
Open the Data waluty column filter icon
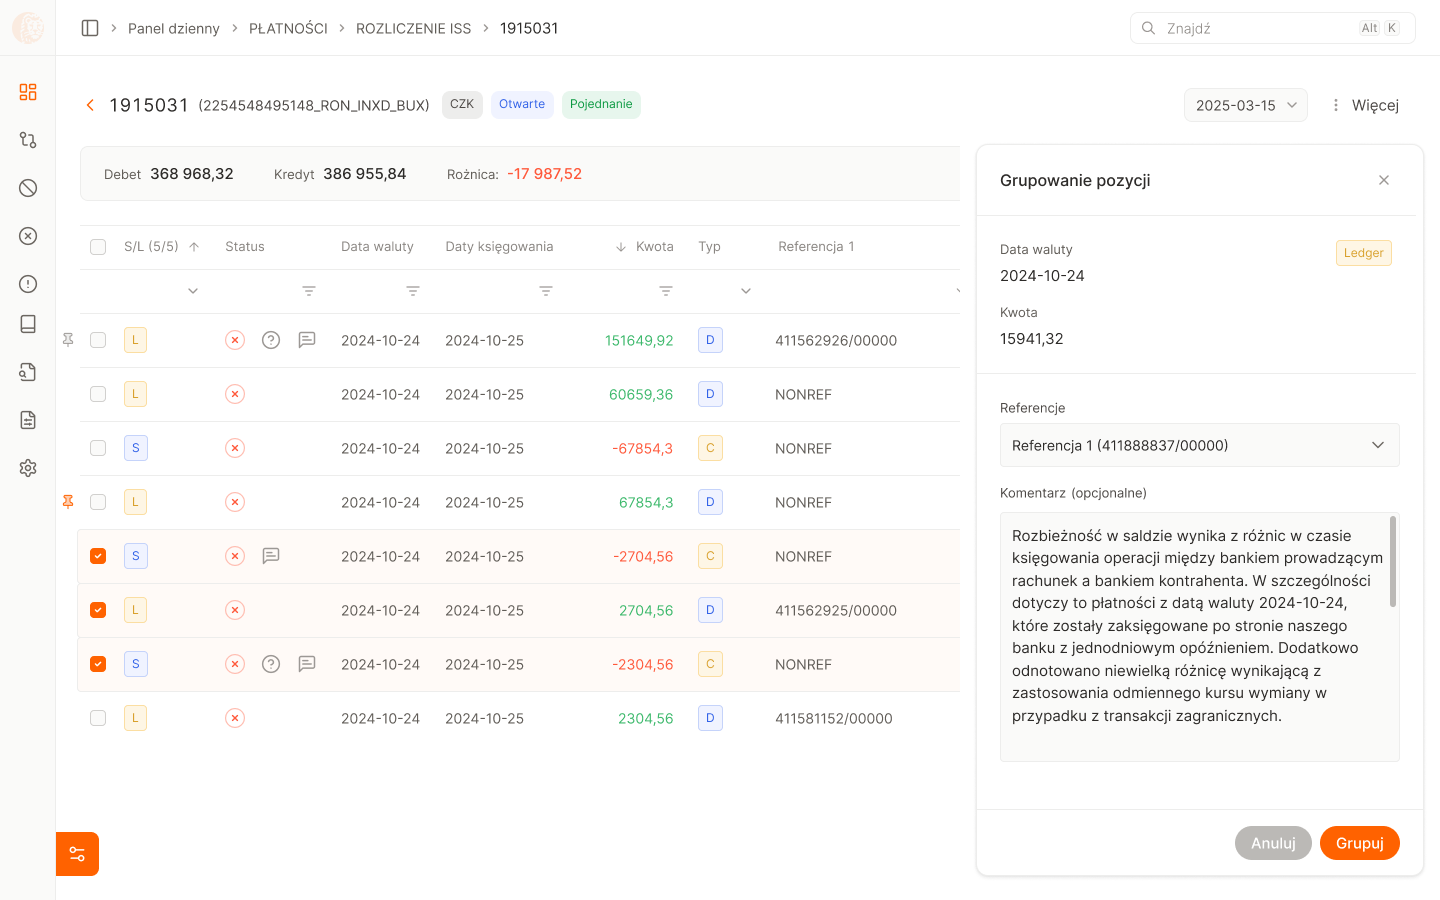(x=413, y=291)
